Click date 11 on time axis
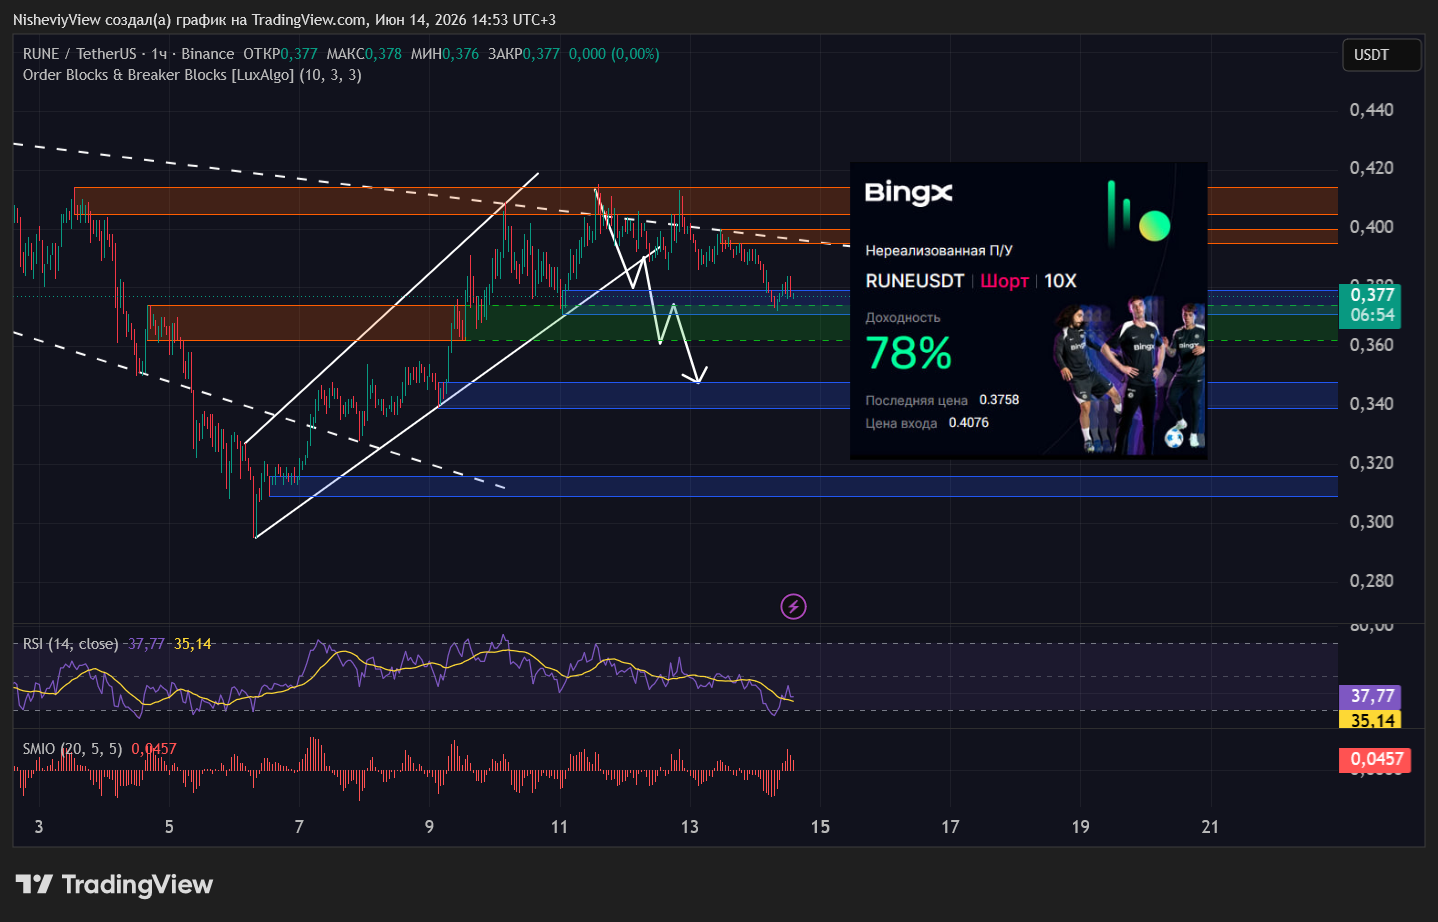The image size is (1438, 922). coord(559,827)
